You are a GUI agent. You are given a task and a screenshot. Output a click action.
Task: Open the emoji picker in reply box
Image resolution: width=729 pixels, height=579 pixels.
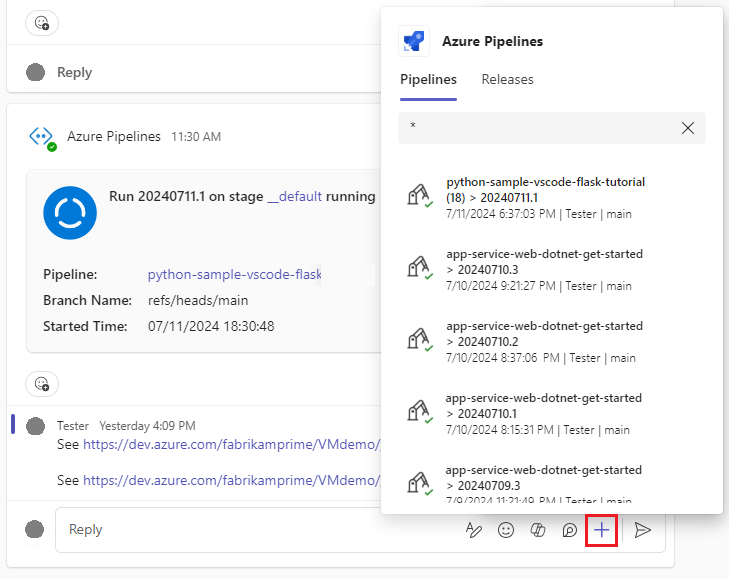[506, 530]
